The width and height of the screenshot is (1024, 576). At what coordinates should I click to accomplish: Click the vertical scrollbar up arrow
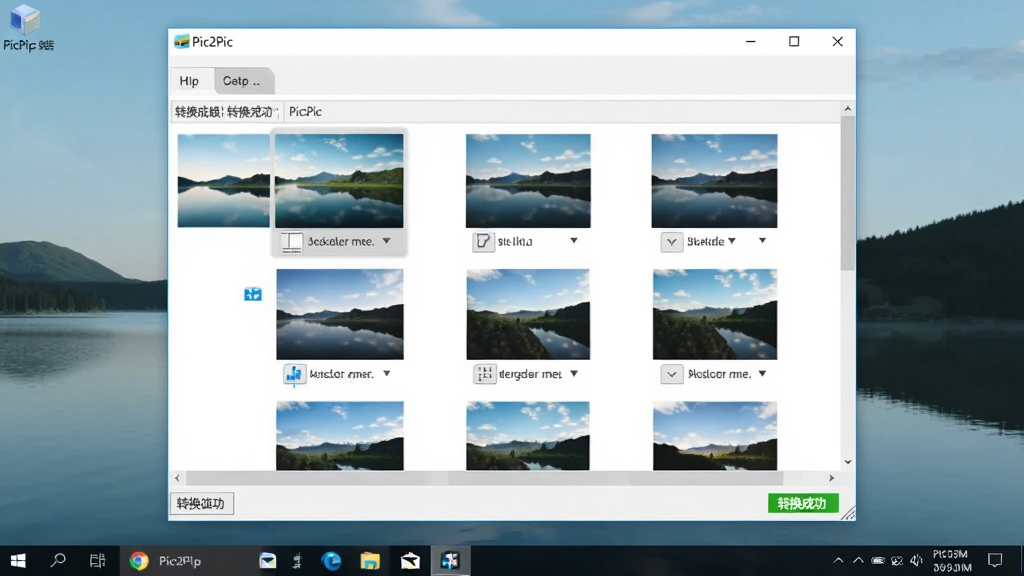(848, 109)
